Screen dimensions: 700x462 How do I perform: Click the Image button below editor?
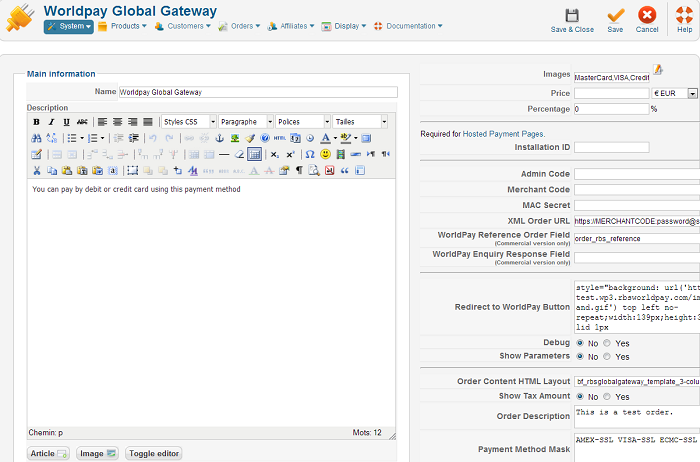point(97,454)
